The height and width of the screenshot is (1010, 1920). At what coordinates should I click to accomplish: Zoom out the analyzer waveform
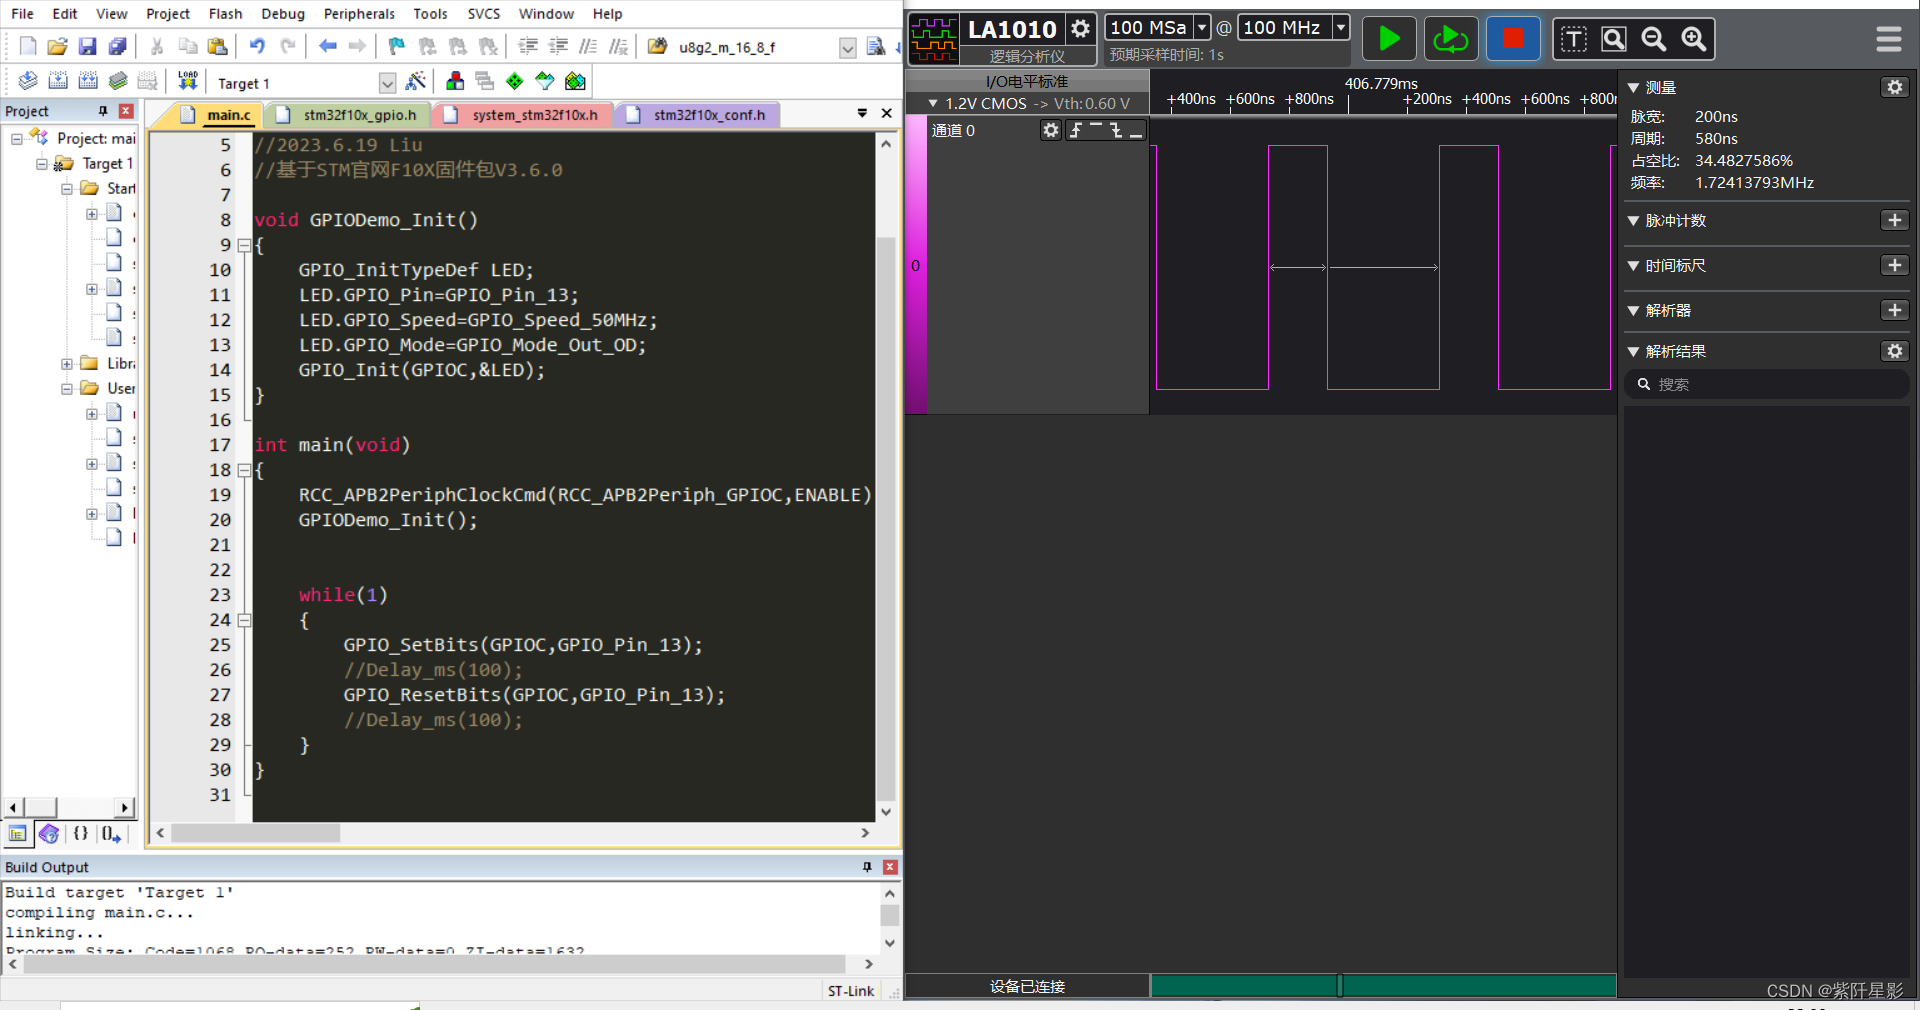(x=1654, y=39)
